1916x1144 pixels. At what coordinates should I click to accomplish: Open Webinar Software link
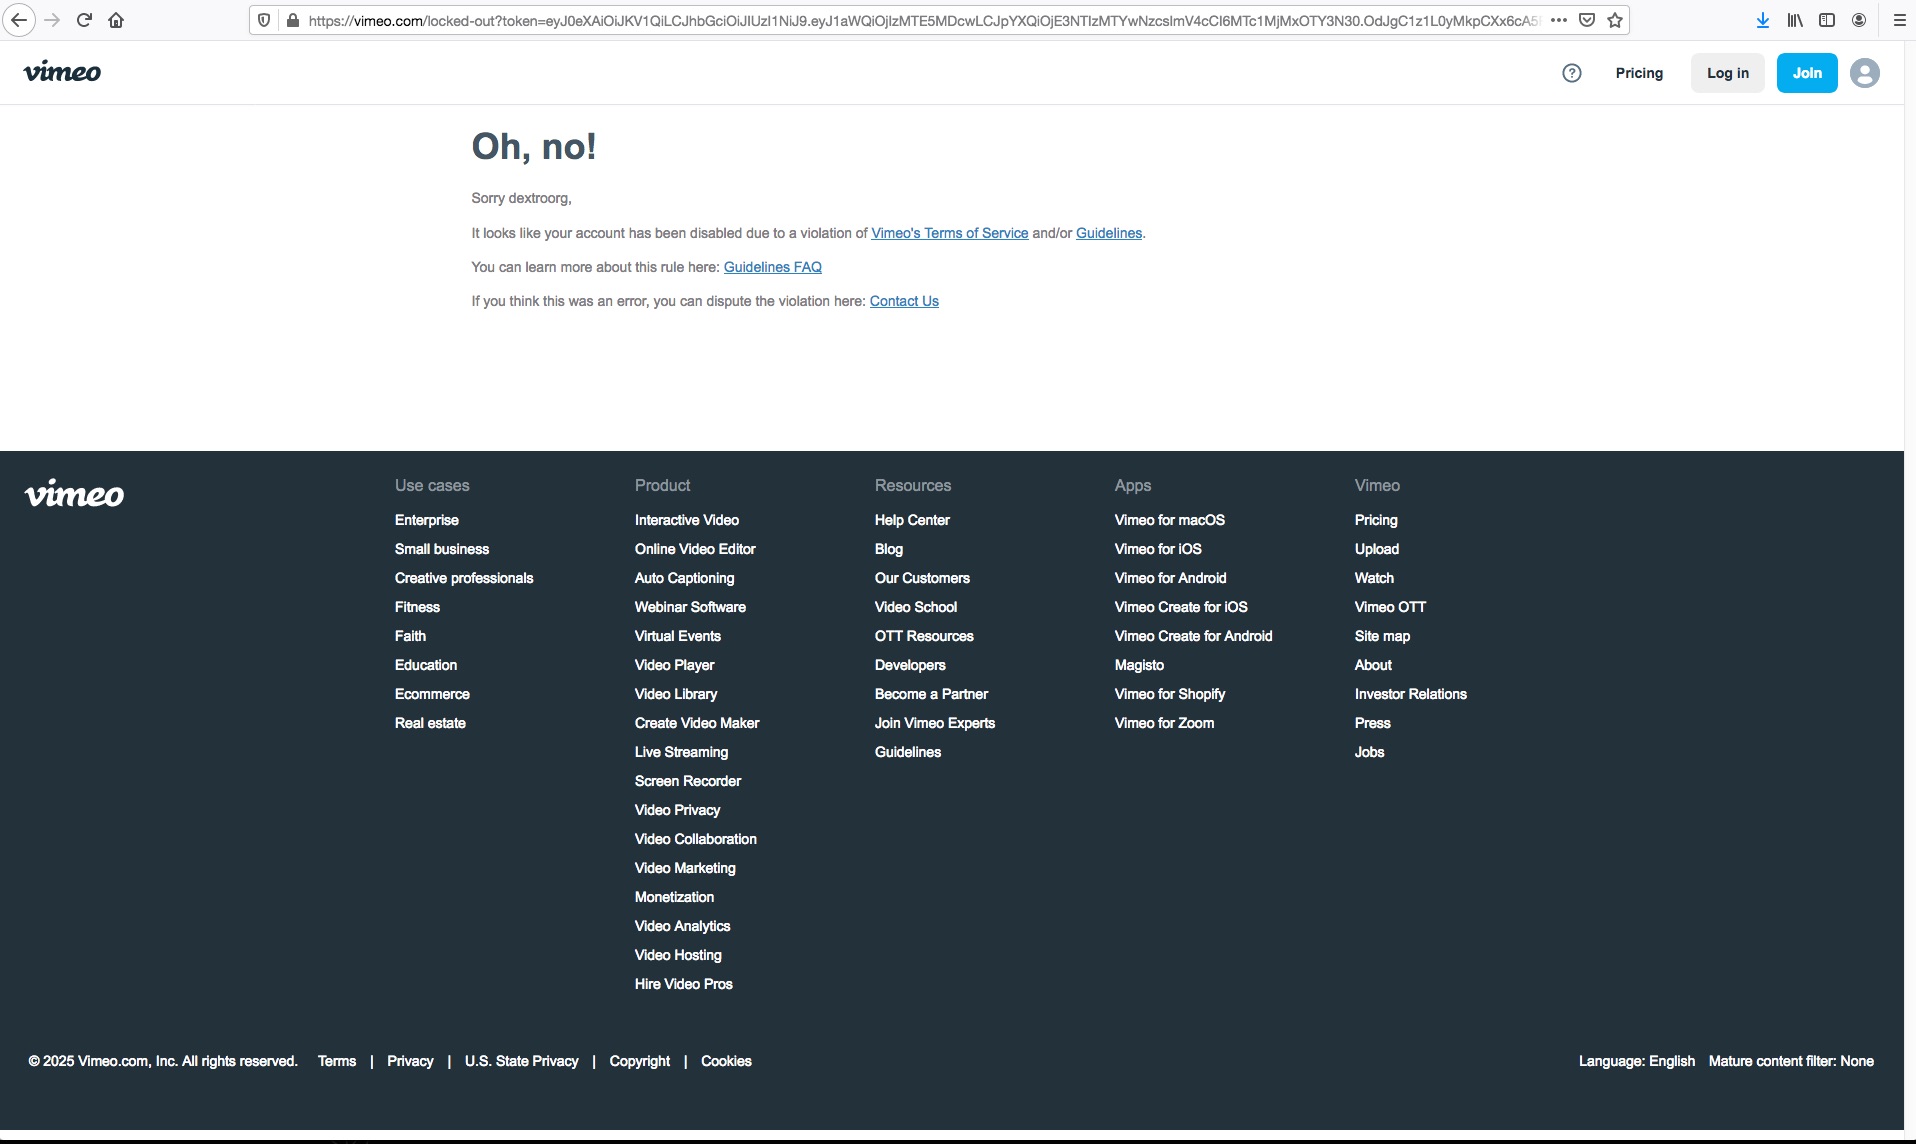click(690, 607)
